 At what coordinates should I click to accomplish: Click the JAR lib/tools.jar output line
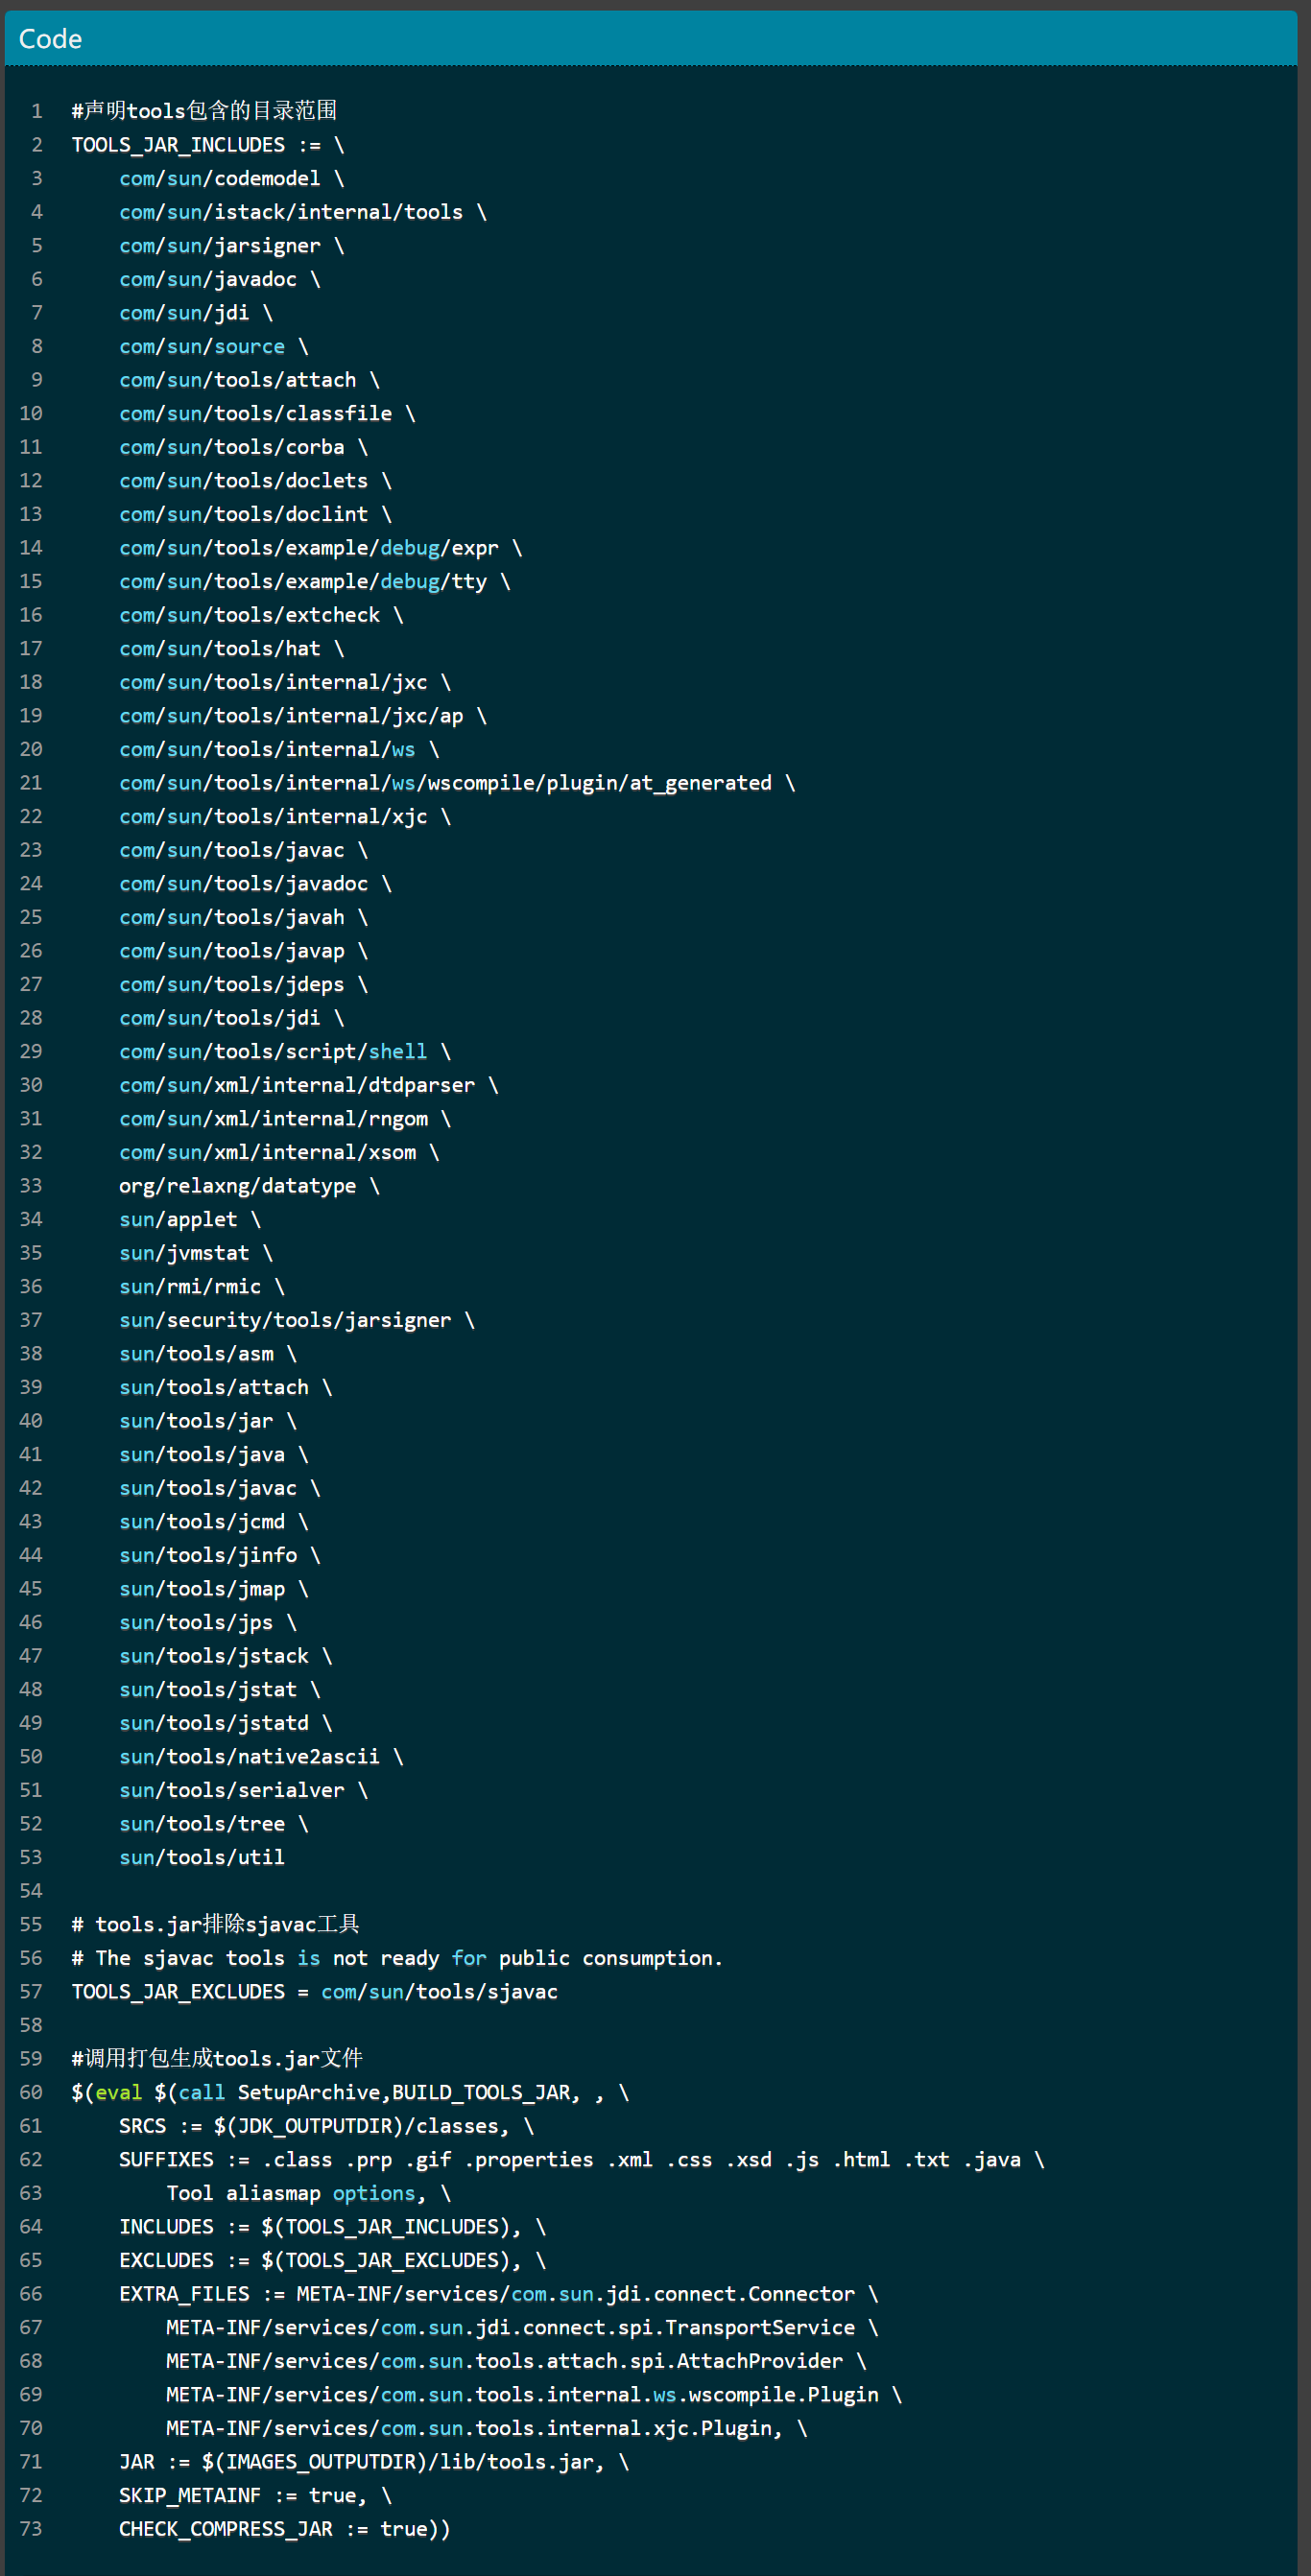[375, 2463]
